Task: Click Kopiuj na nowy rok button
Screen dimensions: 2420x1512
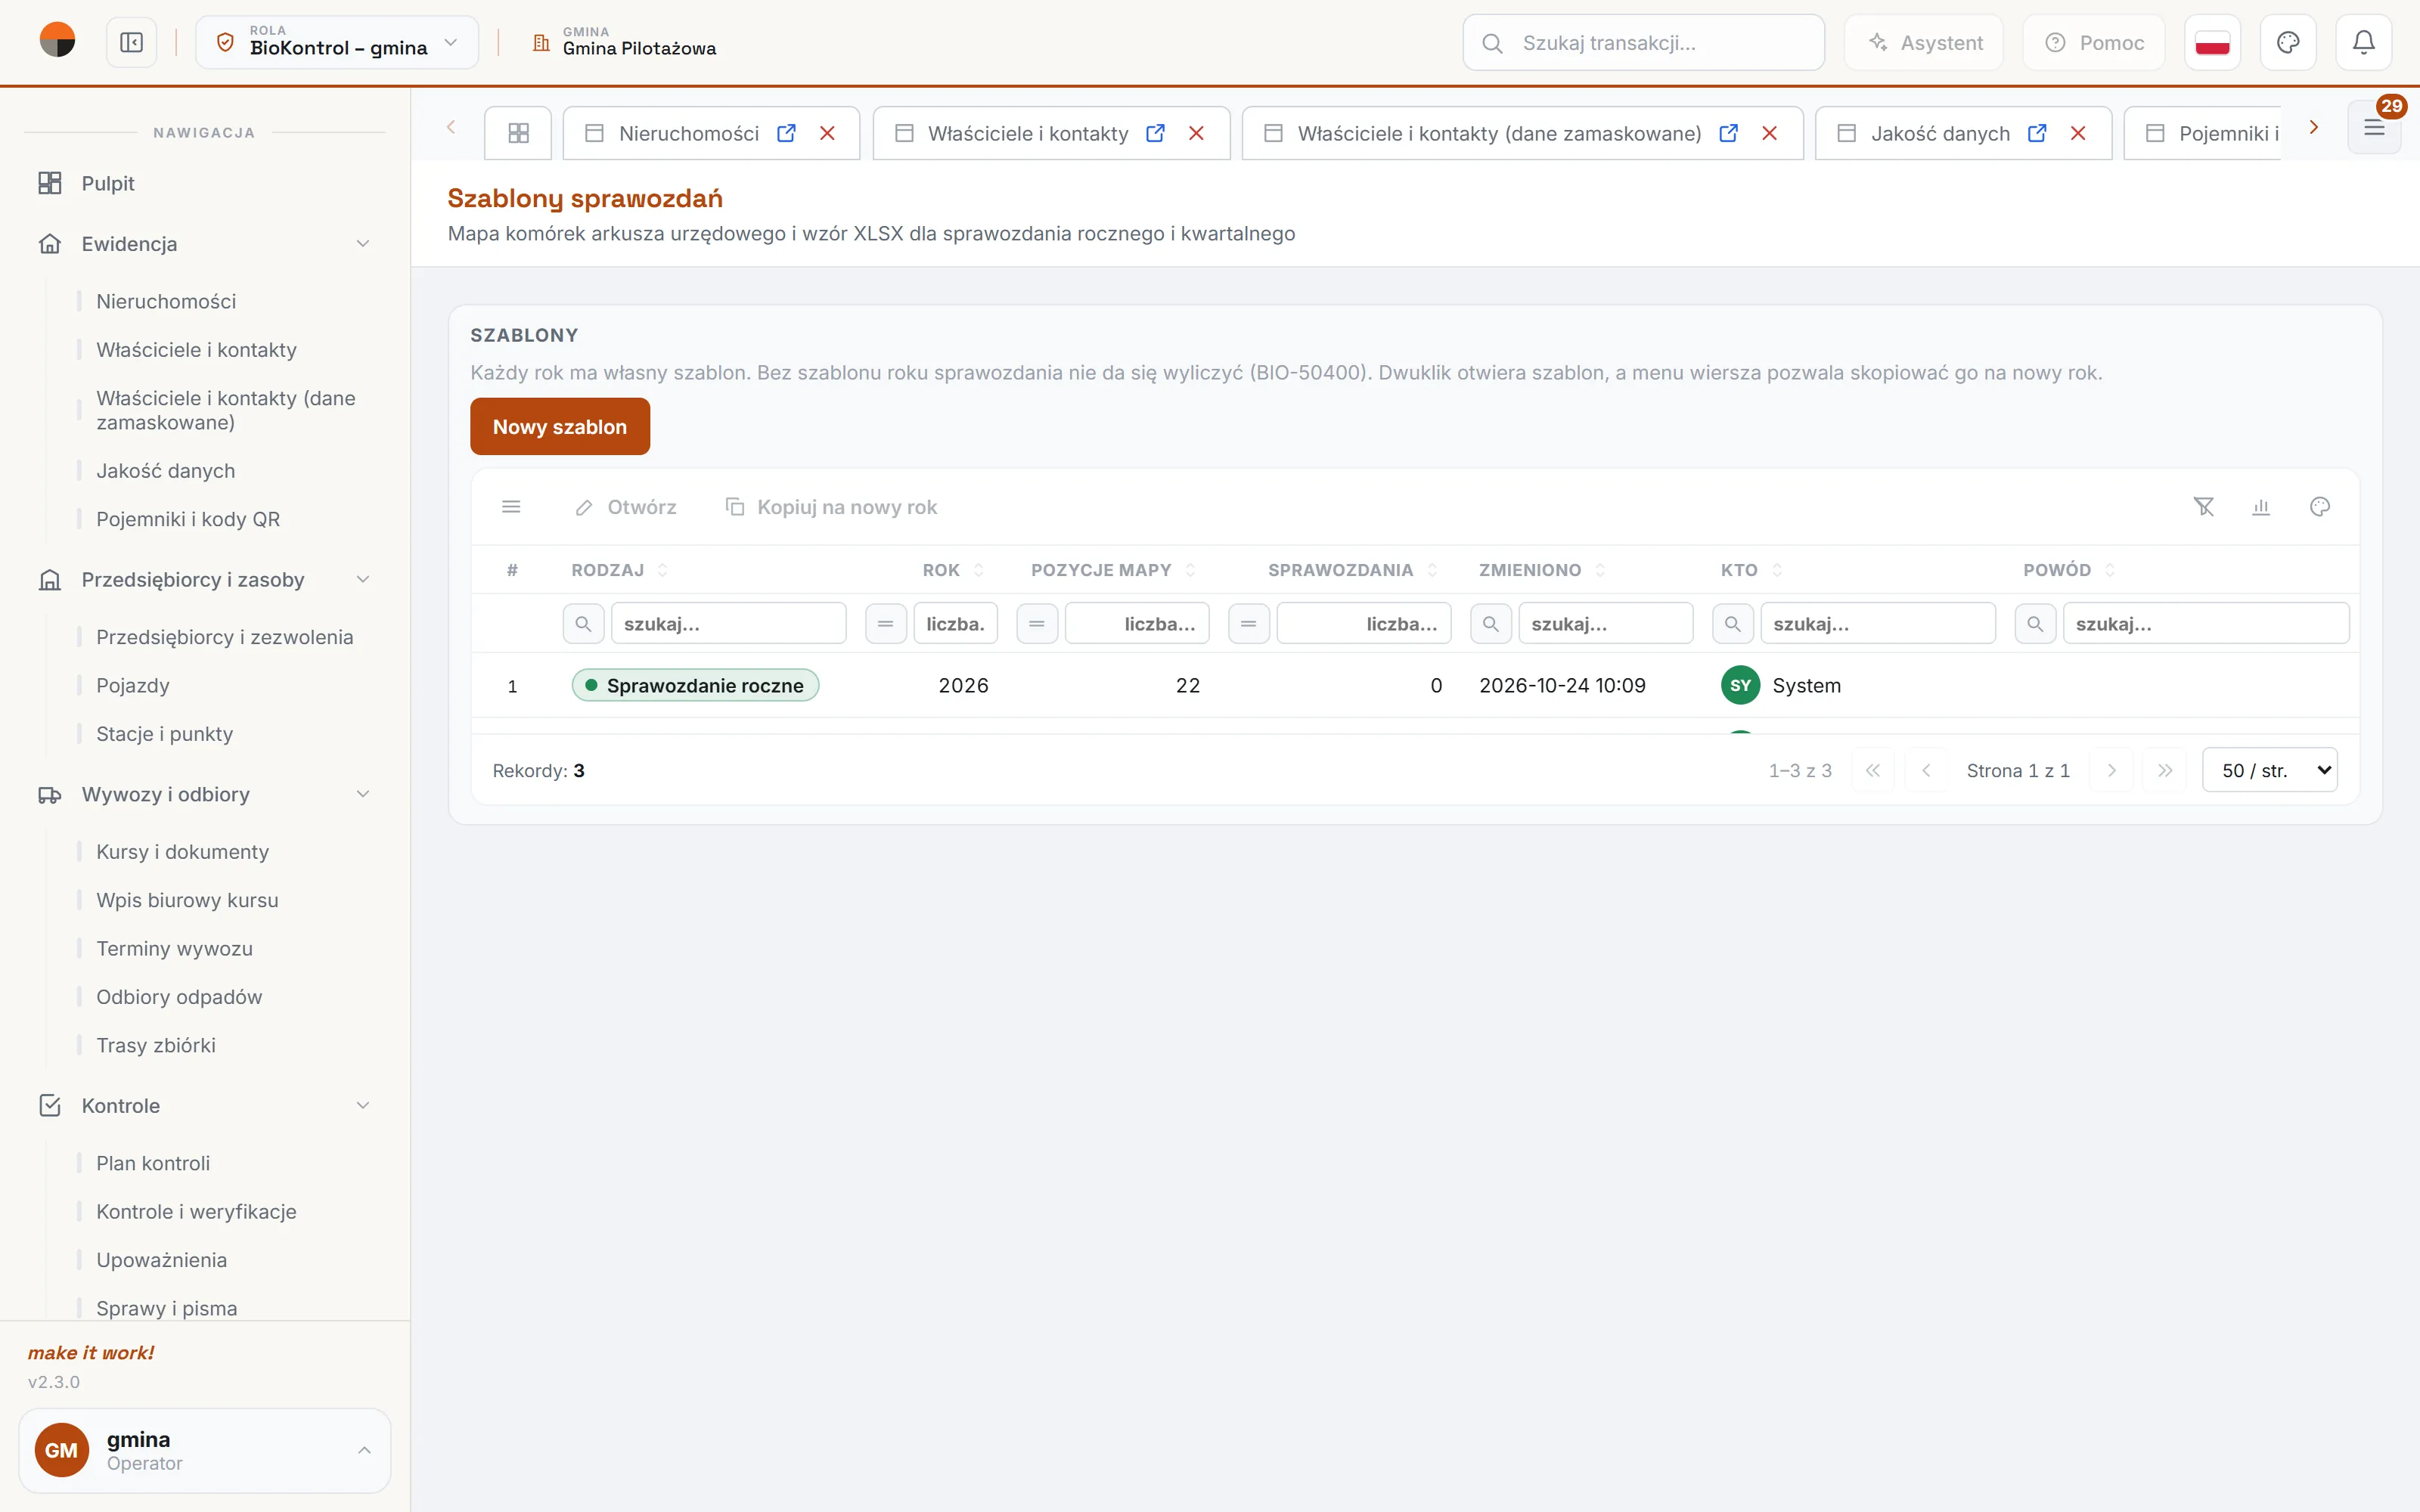Action: click(832, 507)
